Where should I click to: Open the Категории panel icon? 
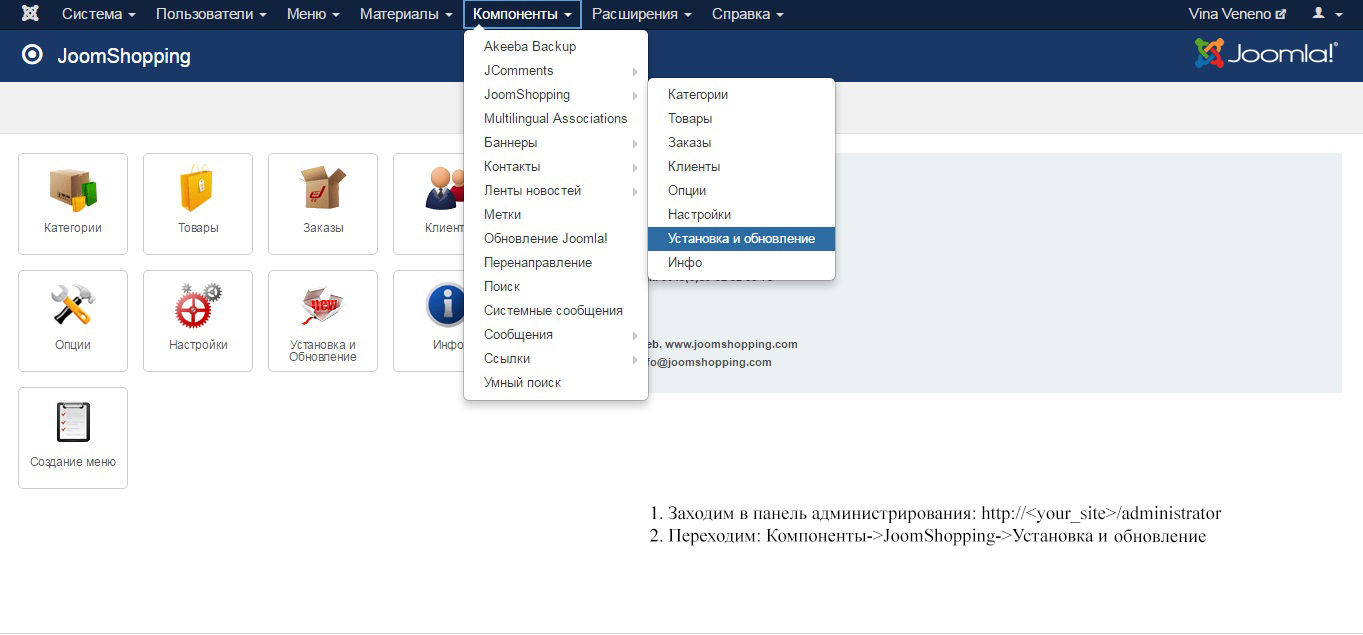[x=73, y=204]
